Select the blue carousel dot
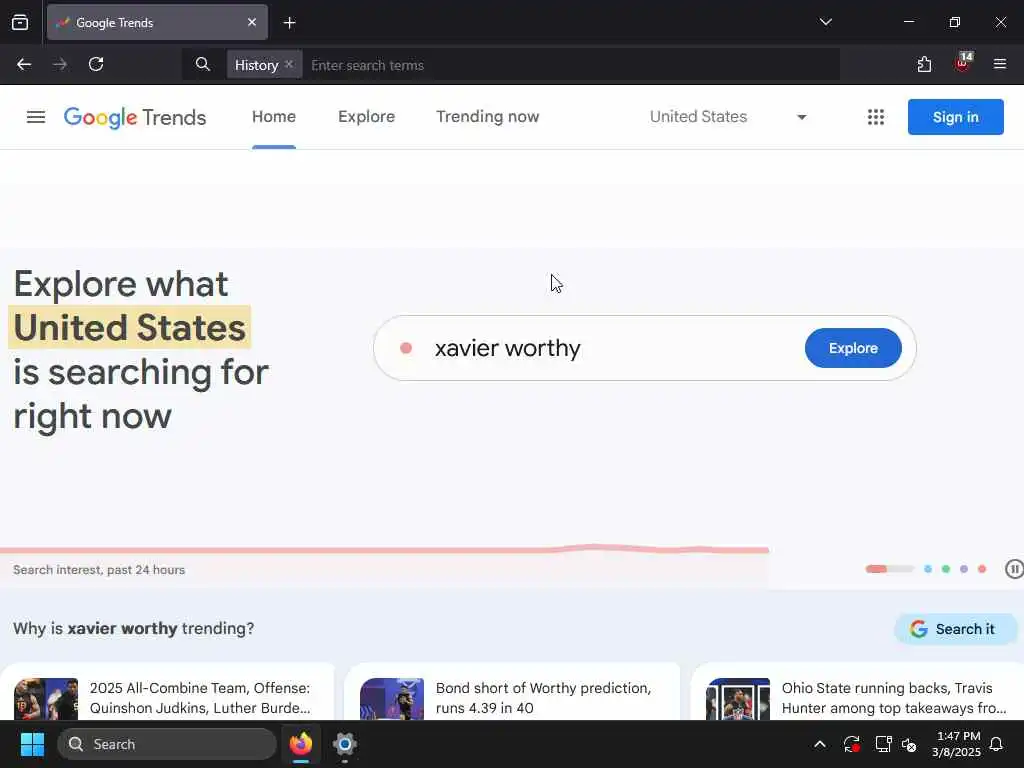Viewport: 1024px width, 768px height. pyautogui.click(x=928, y=569)
